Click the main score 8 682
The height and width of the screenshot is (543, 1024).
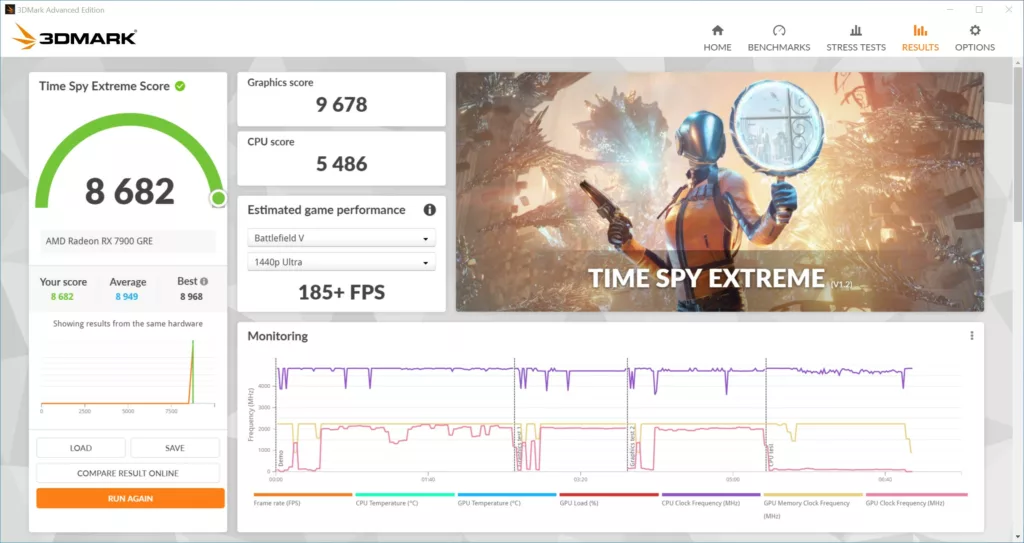coord(130,191)
